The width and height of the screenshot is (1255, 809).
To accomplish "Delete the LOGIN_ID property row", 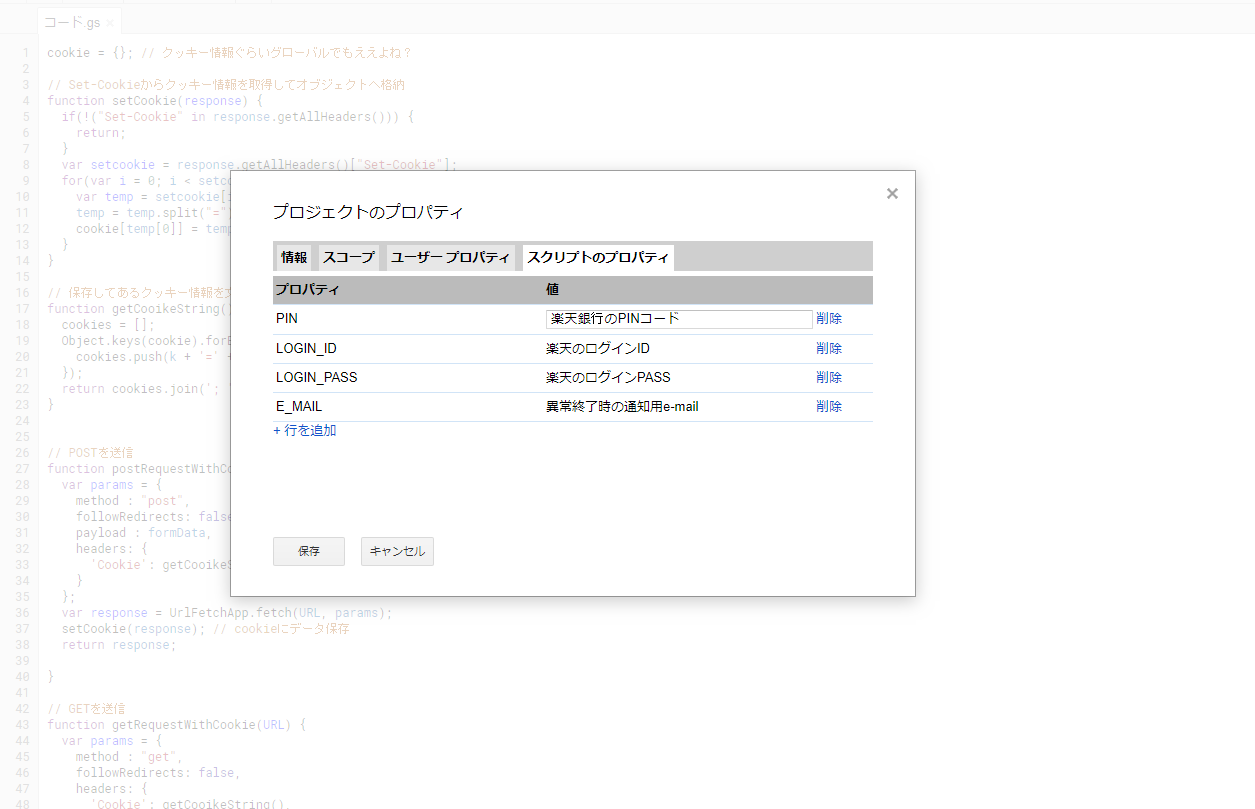I will (x=829, y=348).
